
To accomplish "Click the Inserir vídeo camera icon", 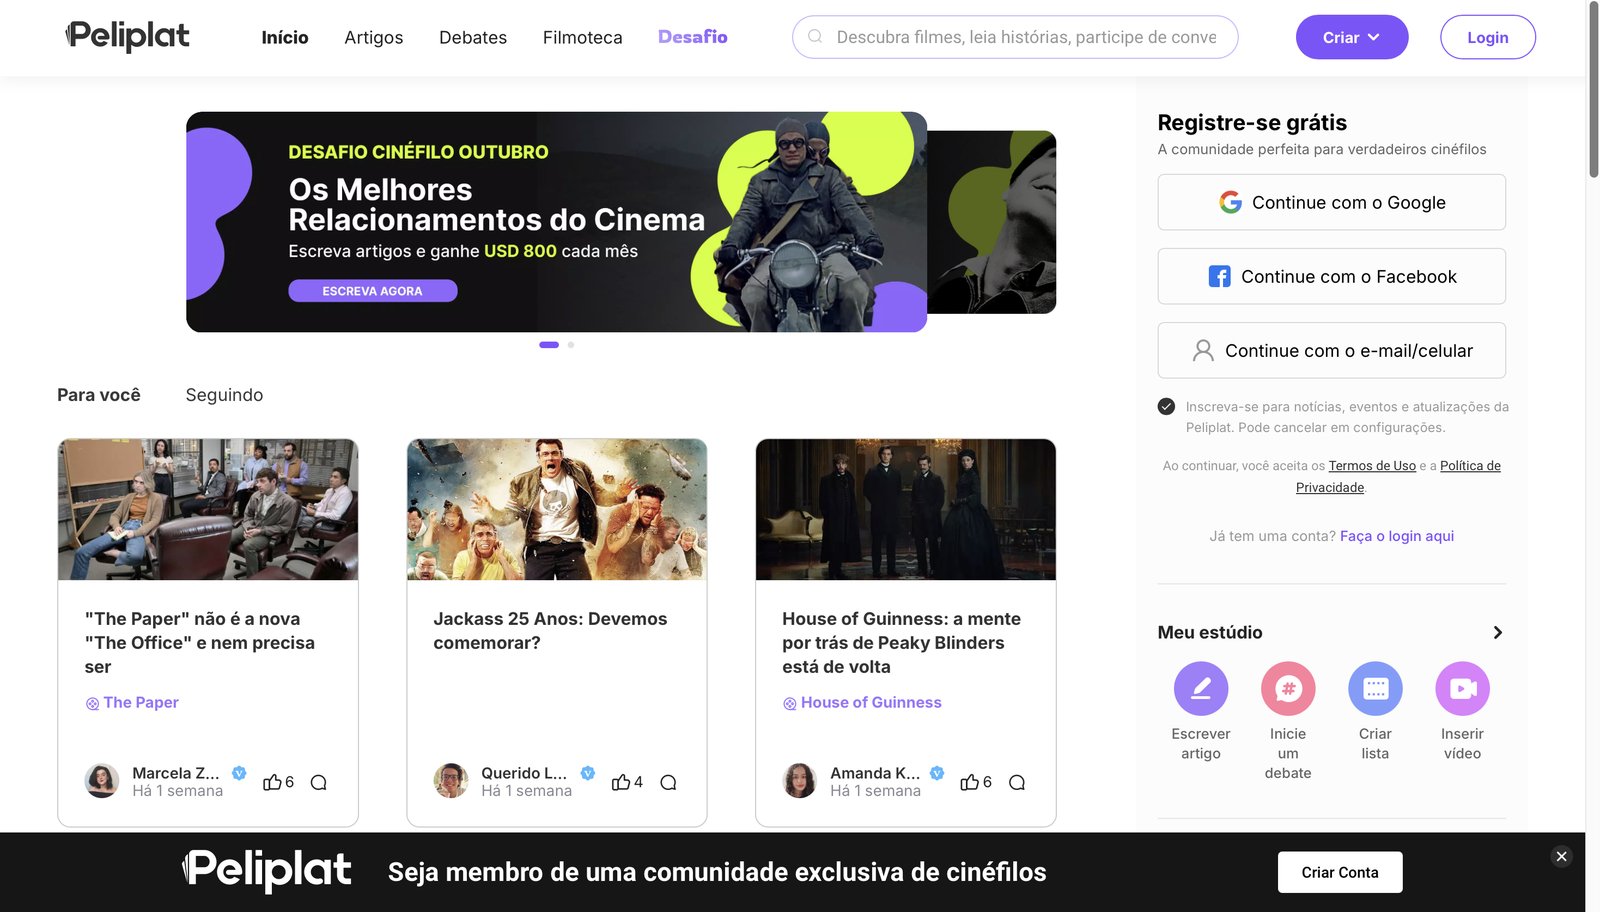I will [x=1462, y=688].
